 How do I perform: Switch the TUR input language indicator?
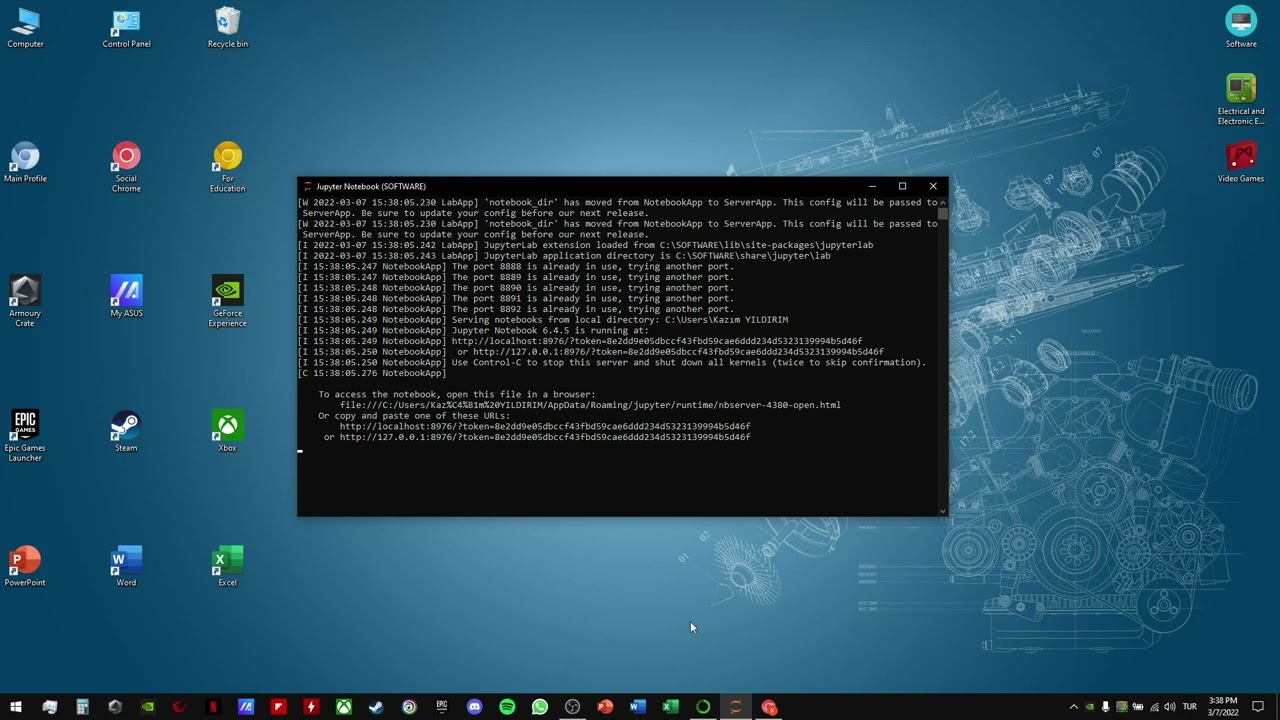(x=1190, y=707)
